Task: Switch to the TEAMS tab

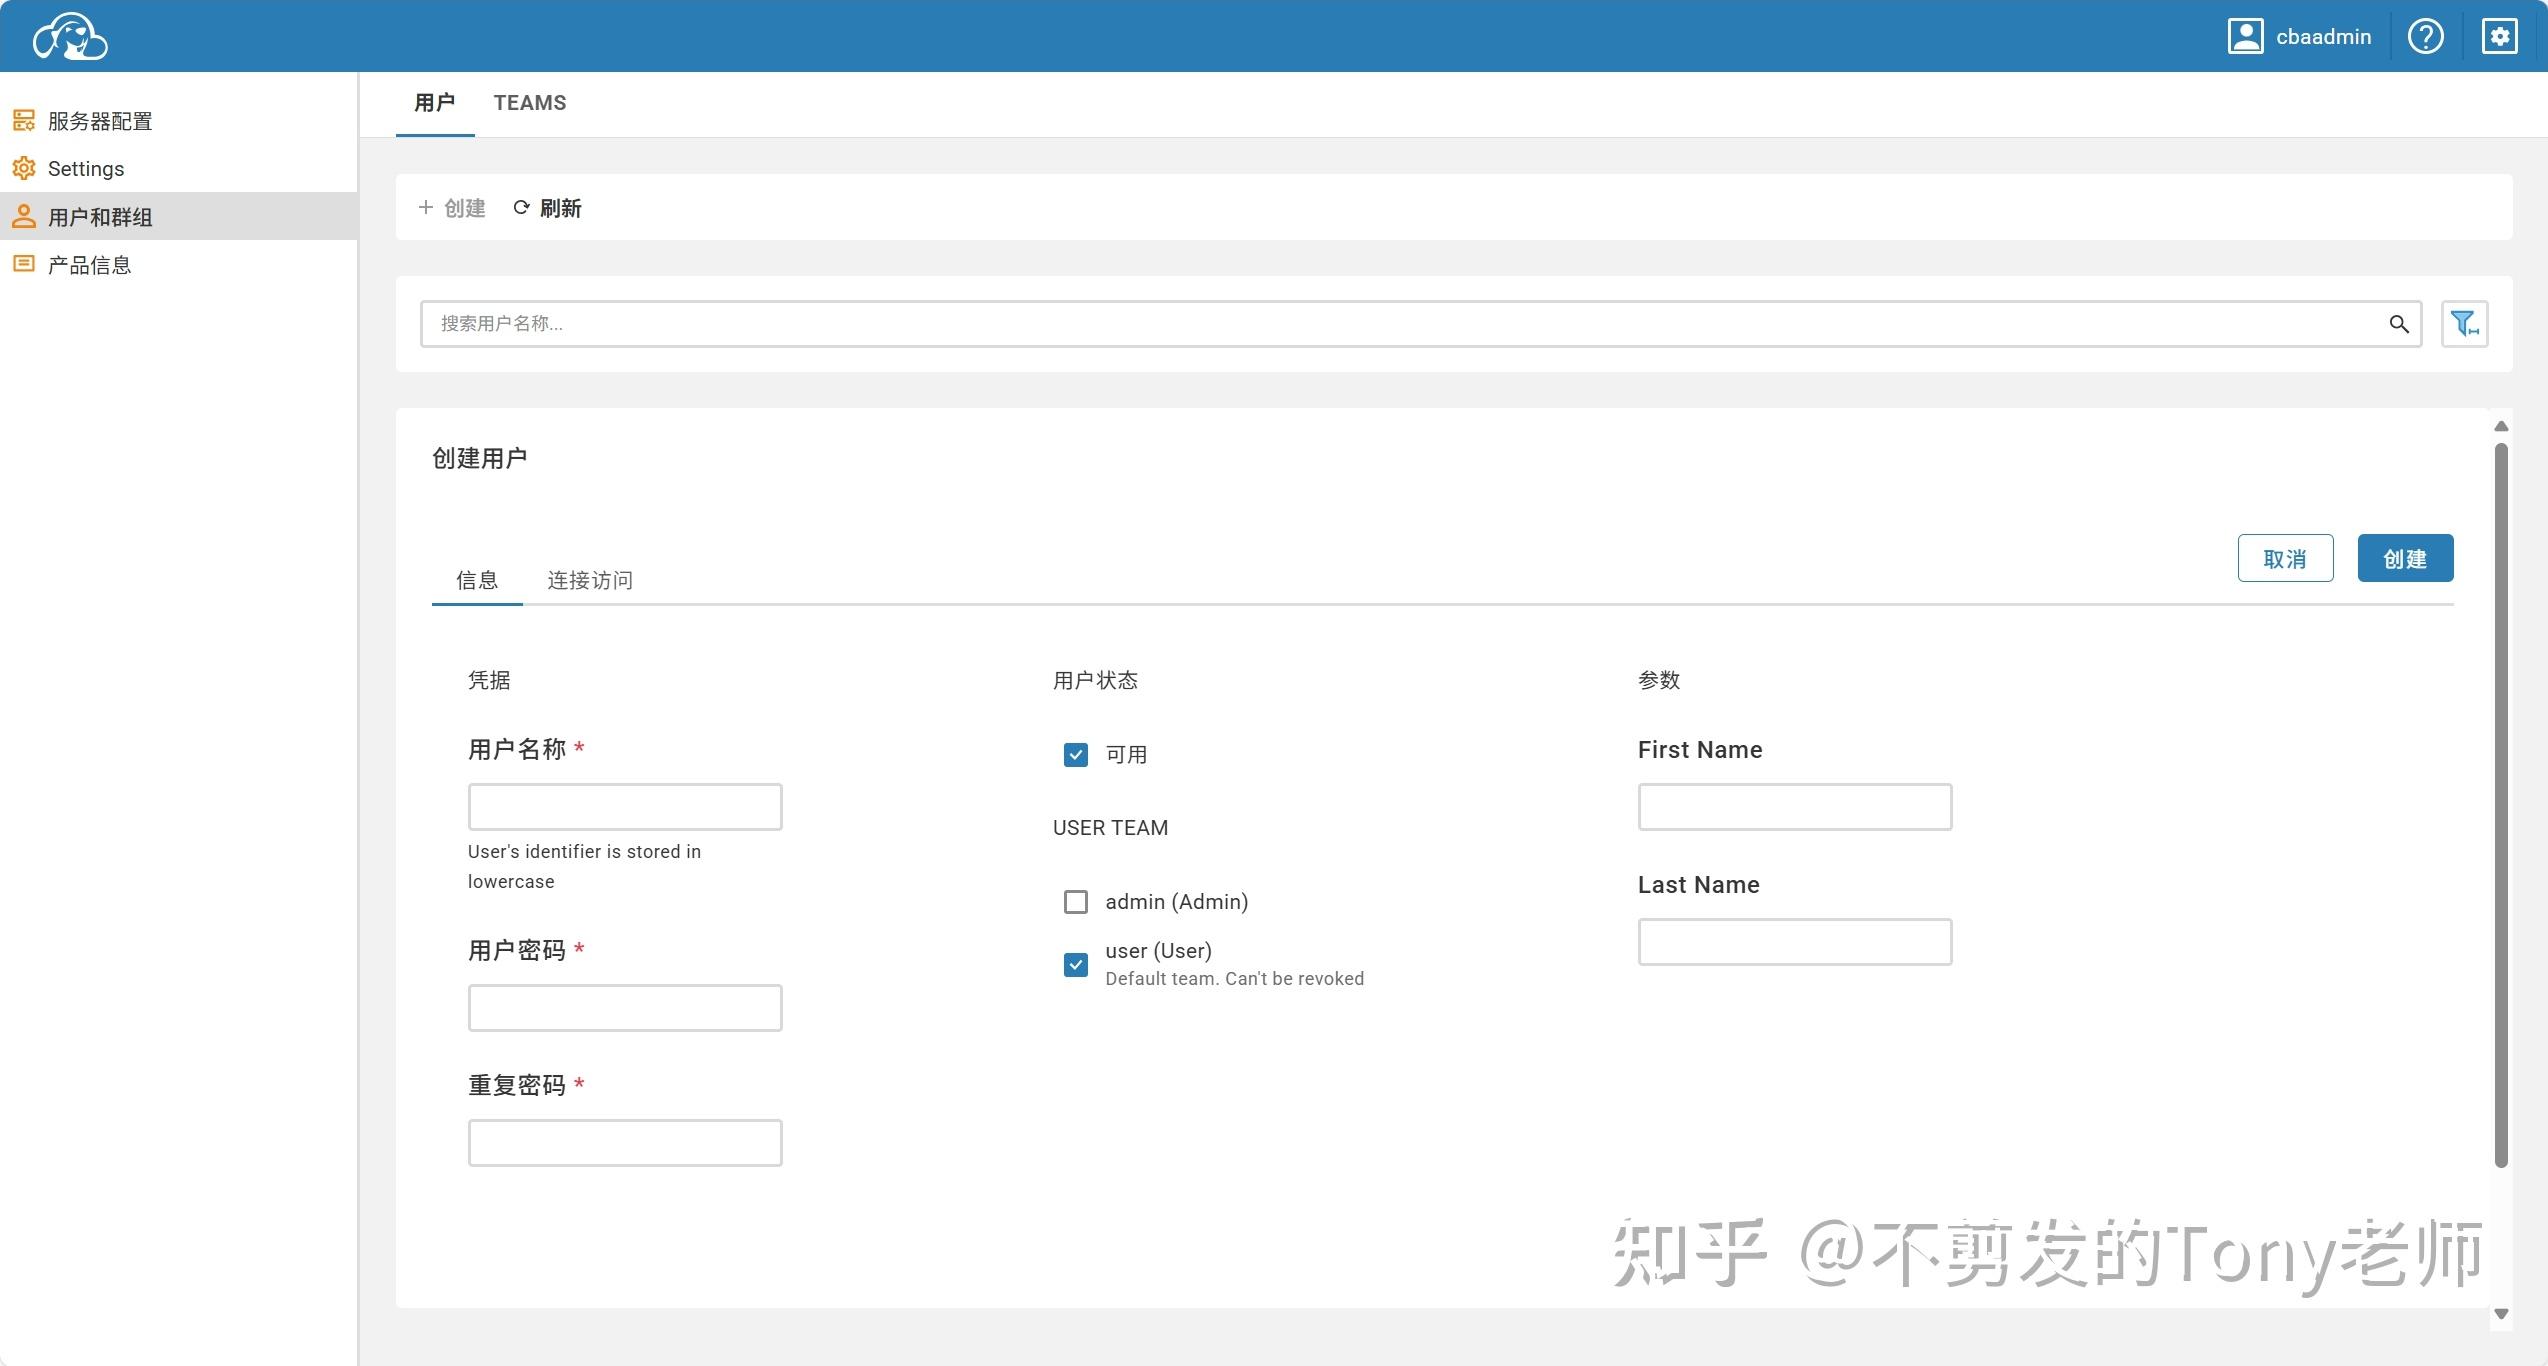Action: coord(530,103)
